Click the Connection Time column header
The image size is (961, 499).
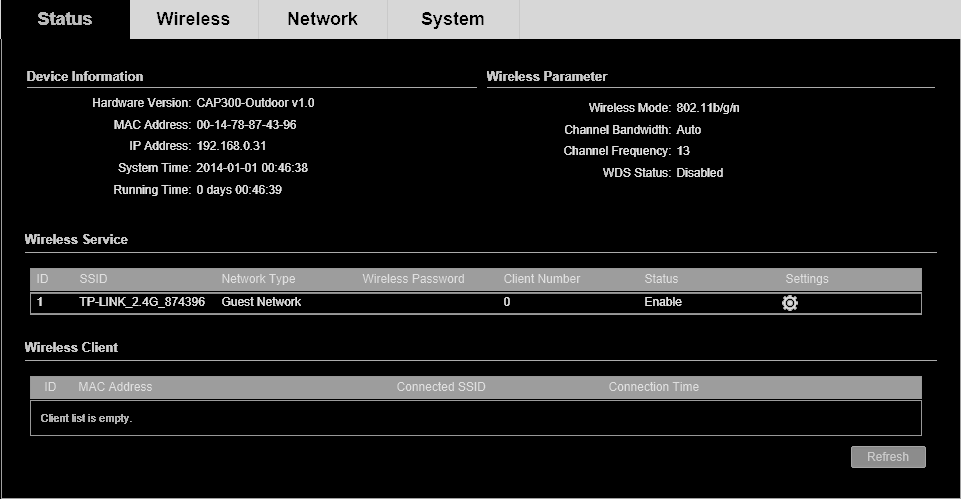pos(654,387)
